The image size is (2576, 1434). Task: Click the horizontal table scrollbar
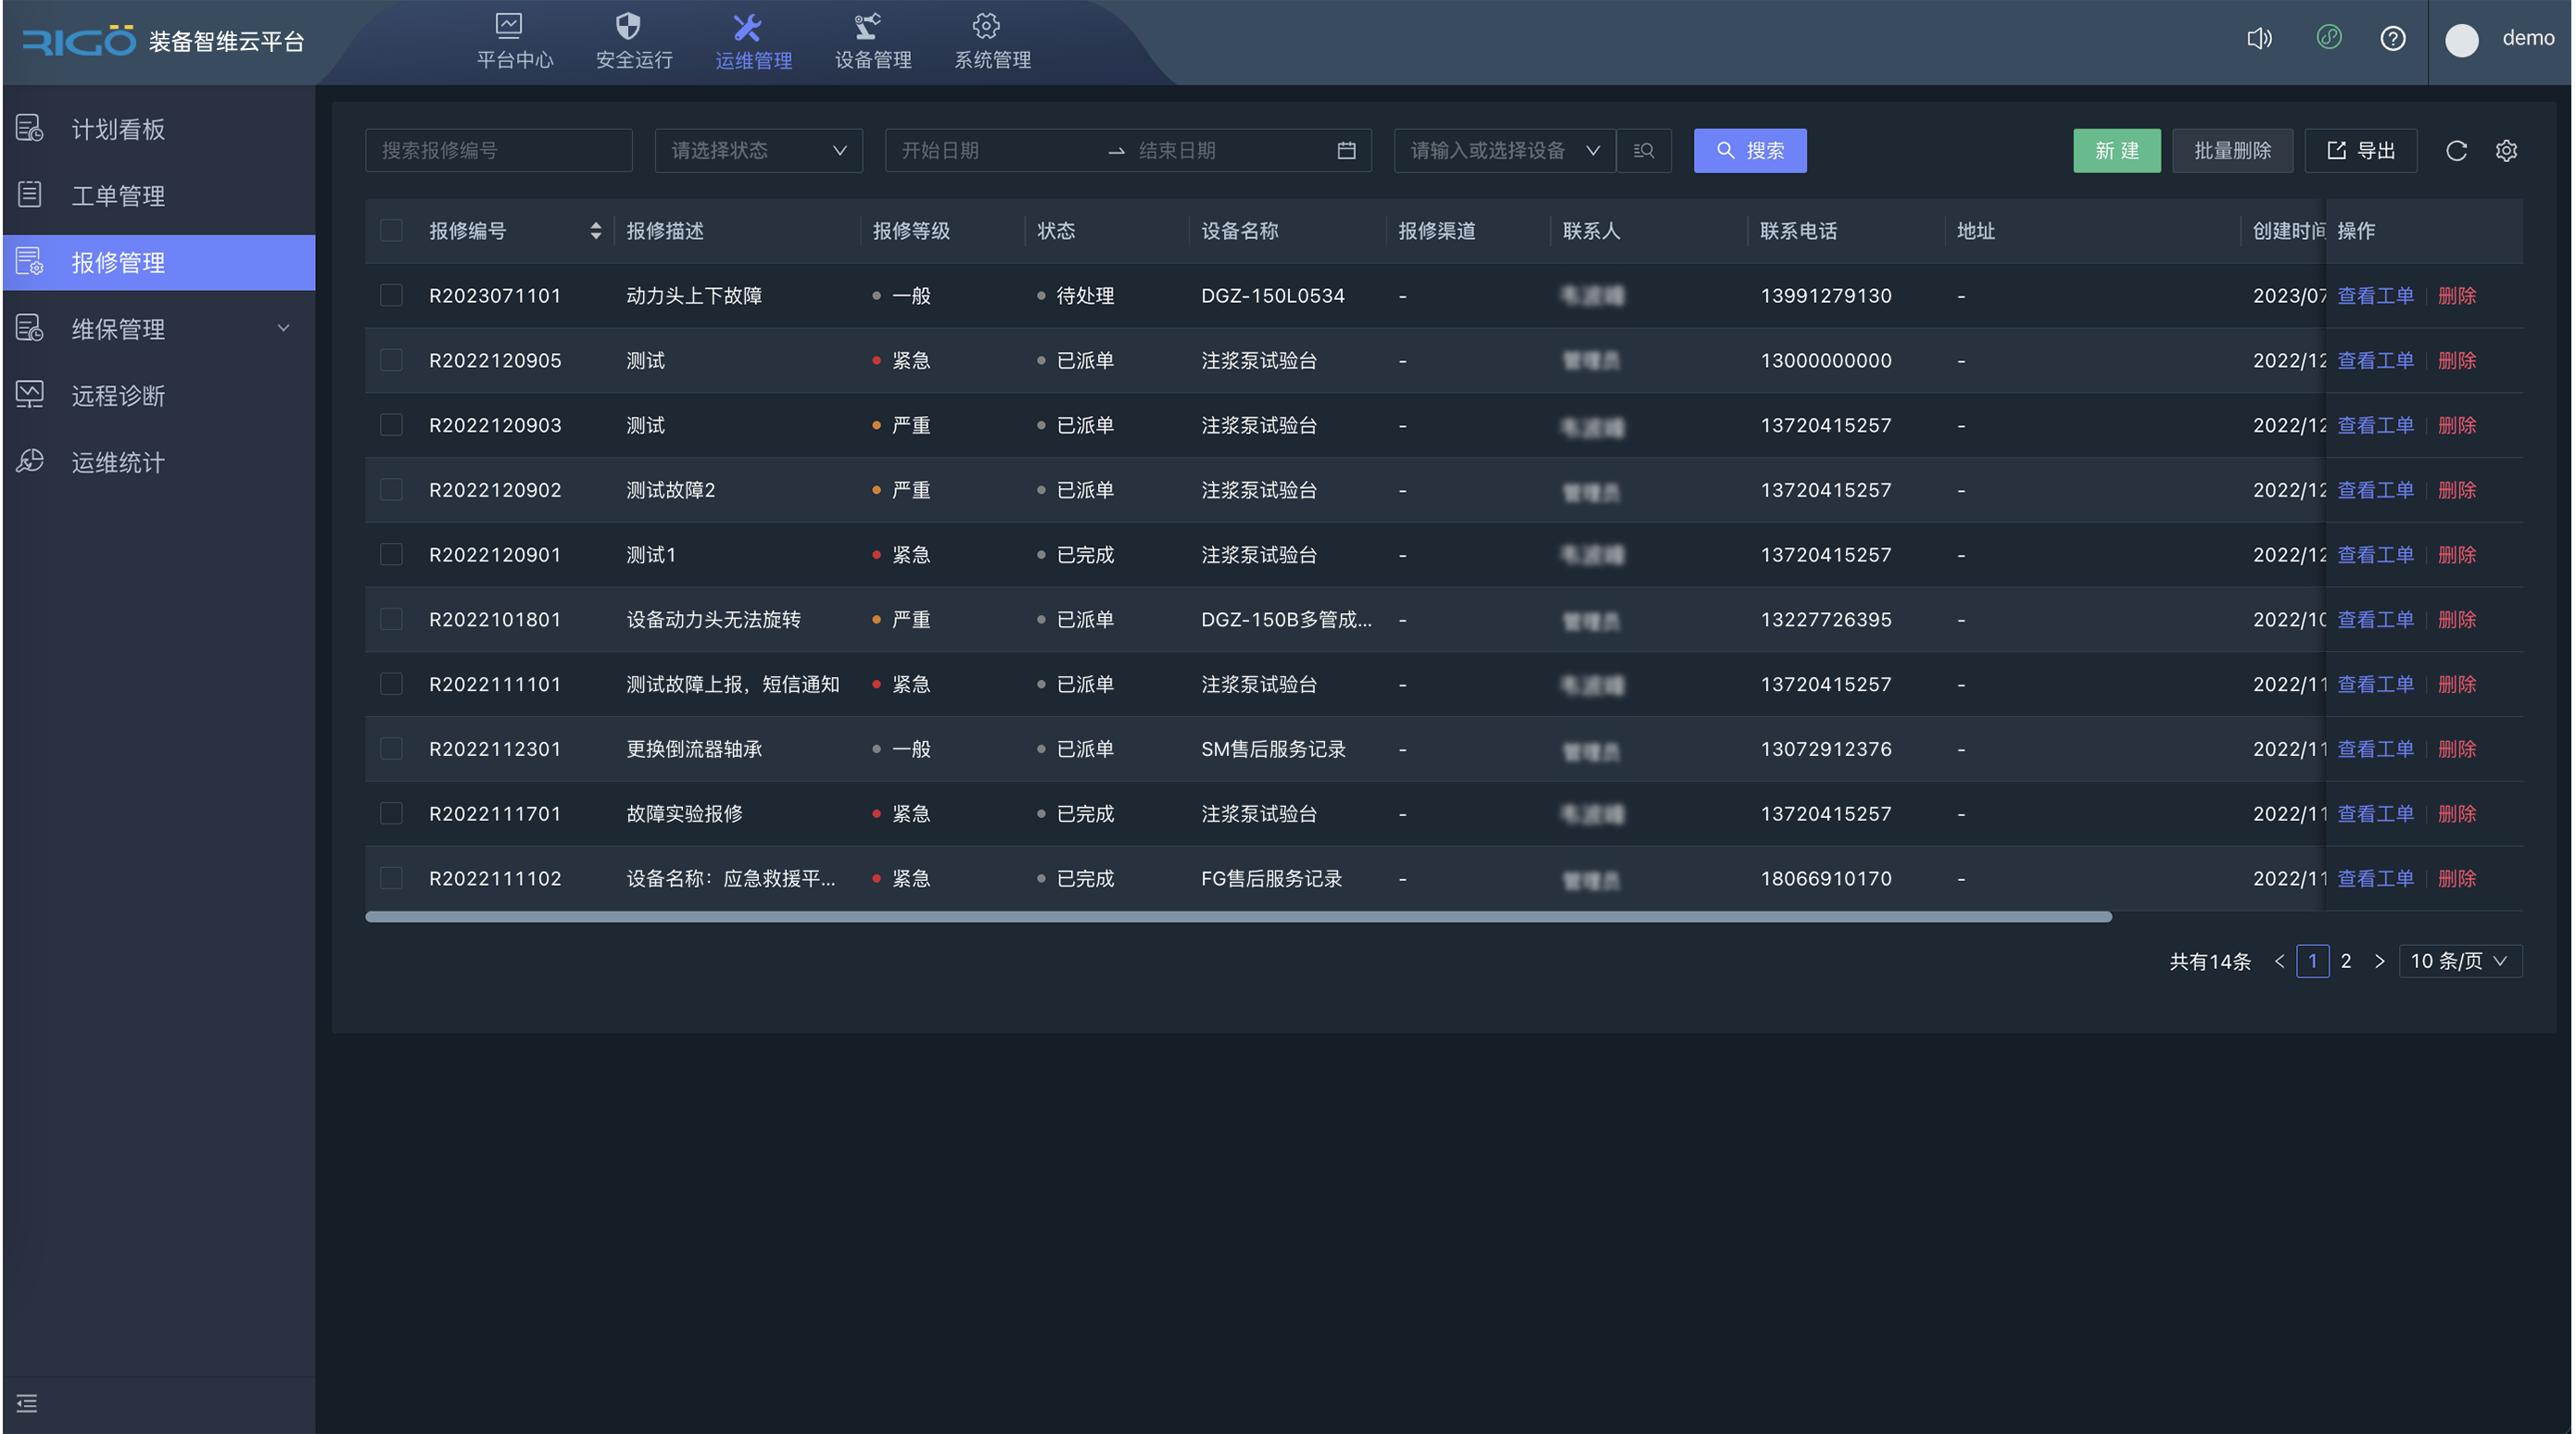1238,917
